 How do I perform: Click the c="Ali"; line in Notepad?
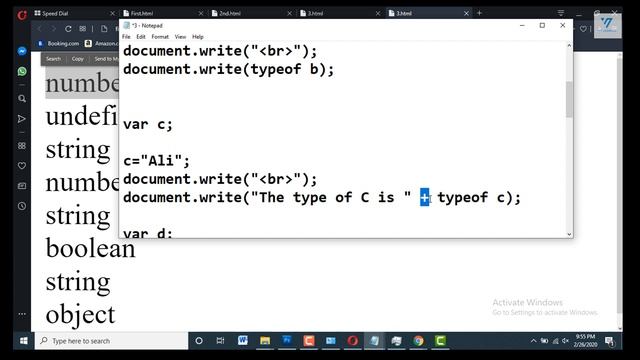(157, 160)
